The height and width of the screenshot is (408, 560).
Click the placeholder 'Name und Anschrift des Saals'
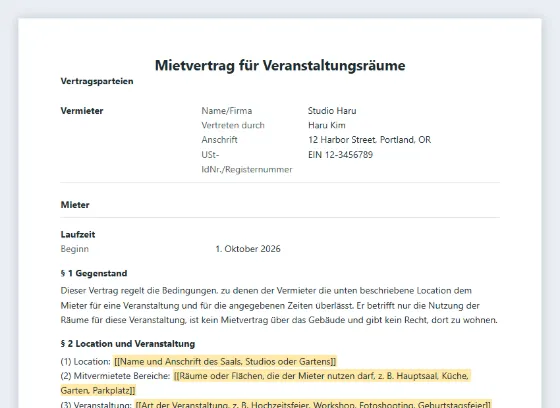(x=225, y=362)
